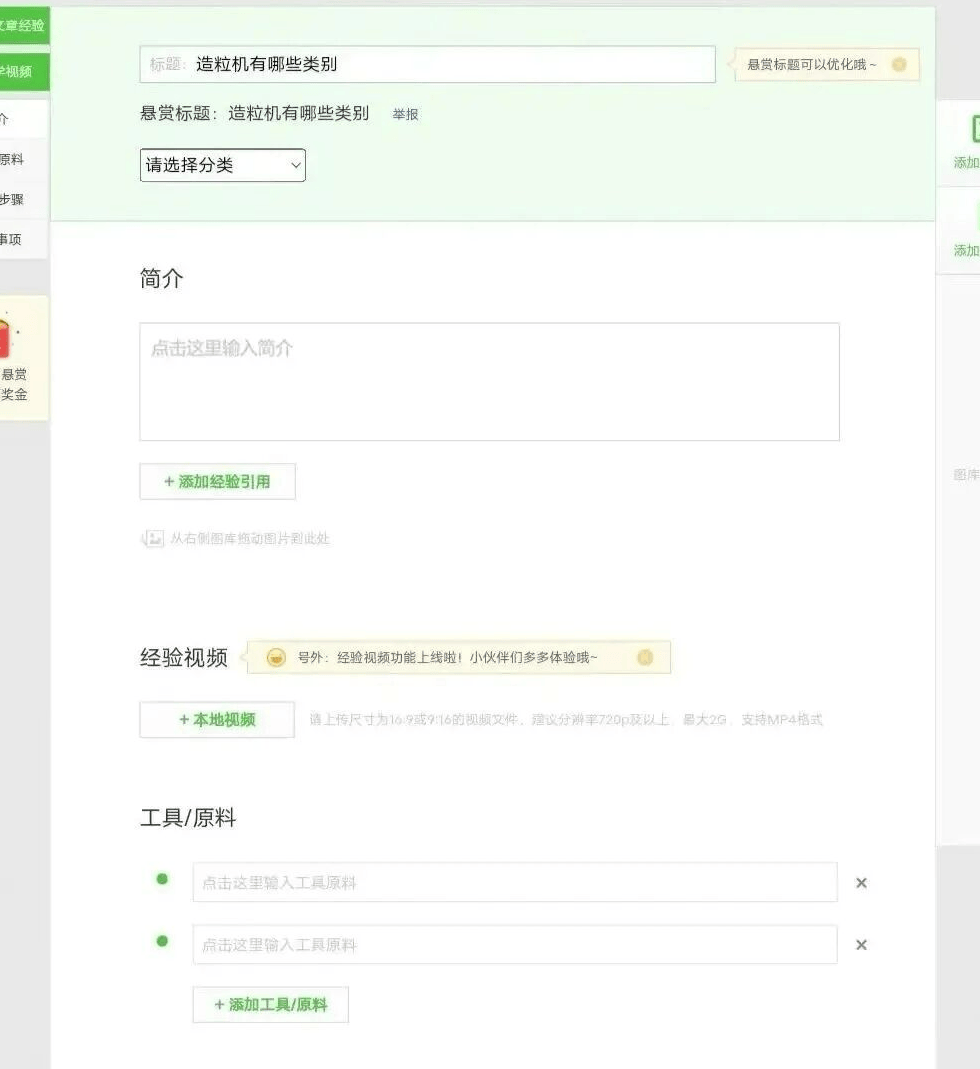Image resolution: width=980 pixels, height=1069 pixels.
Task: Click the top green 添加 icon on right panel
Action: (x=973, y=130)
